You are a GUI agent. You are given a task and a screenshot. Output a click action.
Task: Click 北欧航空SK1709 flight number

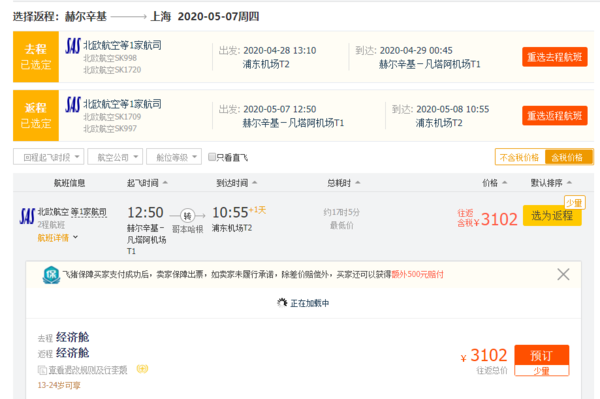[112, 117]
